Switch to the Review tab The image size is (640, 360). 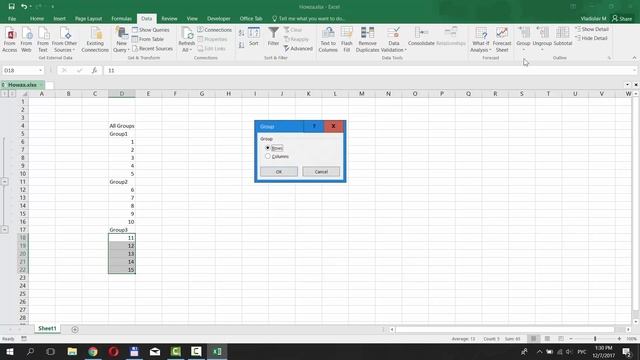[x=169, y=19]
